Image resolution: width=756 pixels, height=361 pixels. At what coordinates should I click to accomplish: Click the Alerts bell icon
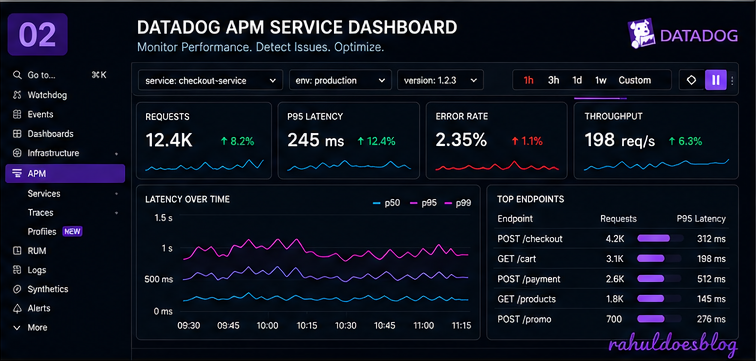[x=17, y=308]
